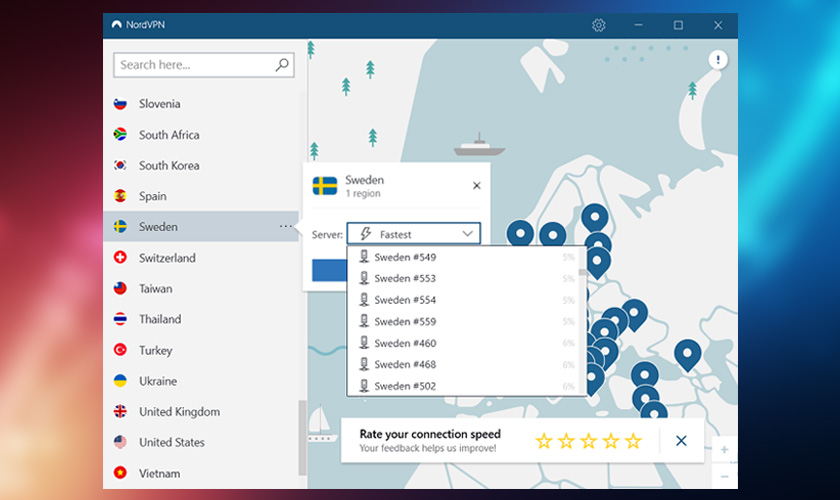Image resolution: width=840 pixels, height=500 pixels.
Task: Click the blue connect button in Sweden popup
Action: coord(329,270)
